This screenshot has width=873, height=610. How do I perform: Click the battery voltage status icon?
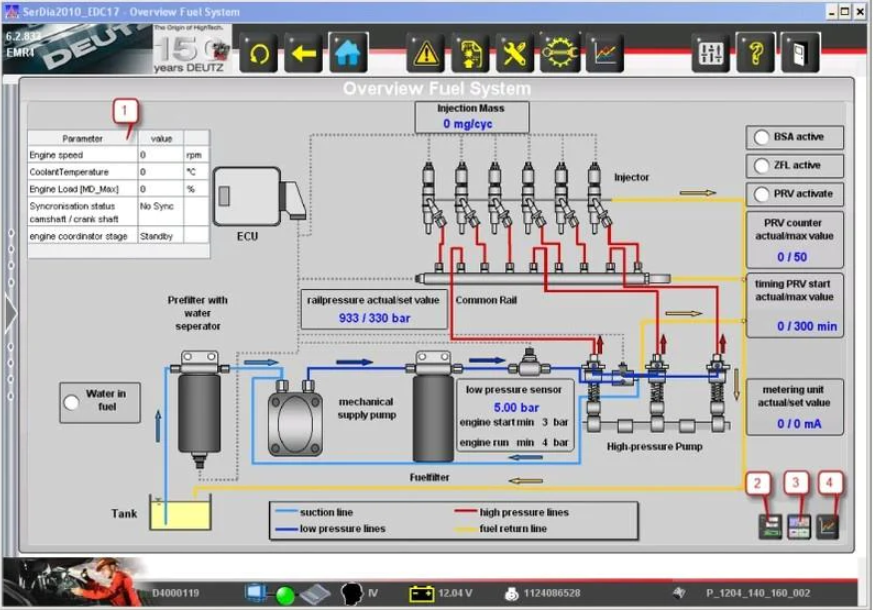(x=422, y=593)
